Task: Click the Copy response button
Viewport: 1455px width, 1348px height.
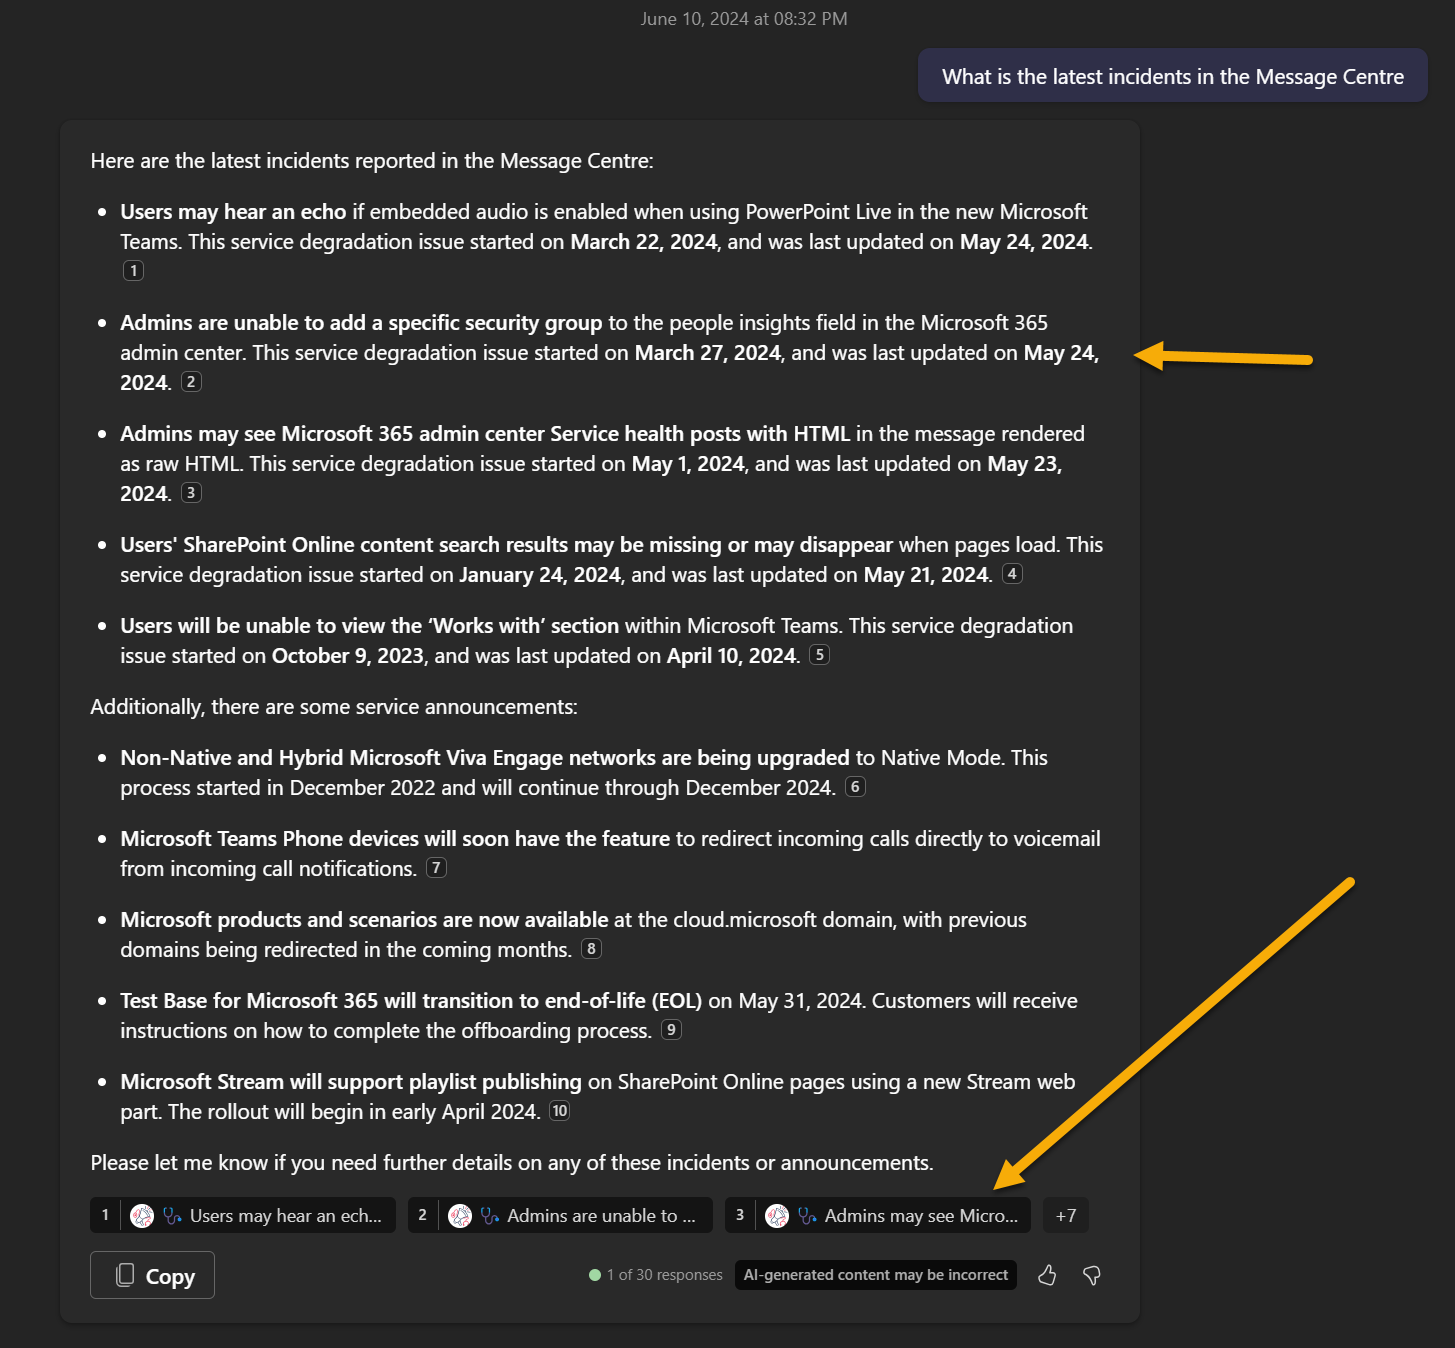Action: [152, 1275]
